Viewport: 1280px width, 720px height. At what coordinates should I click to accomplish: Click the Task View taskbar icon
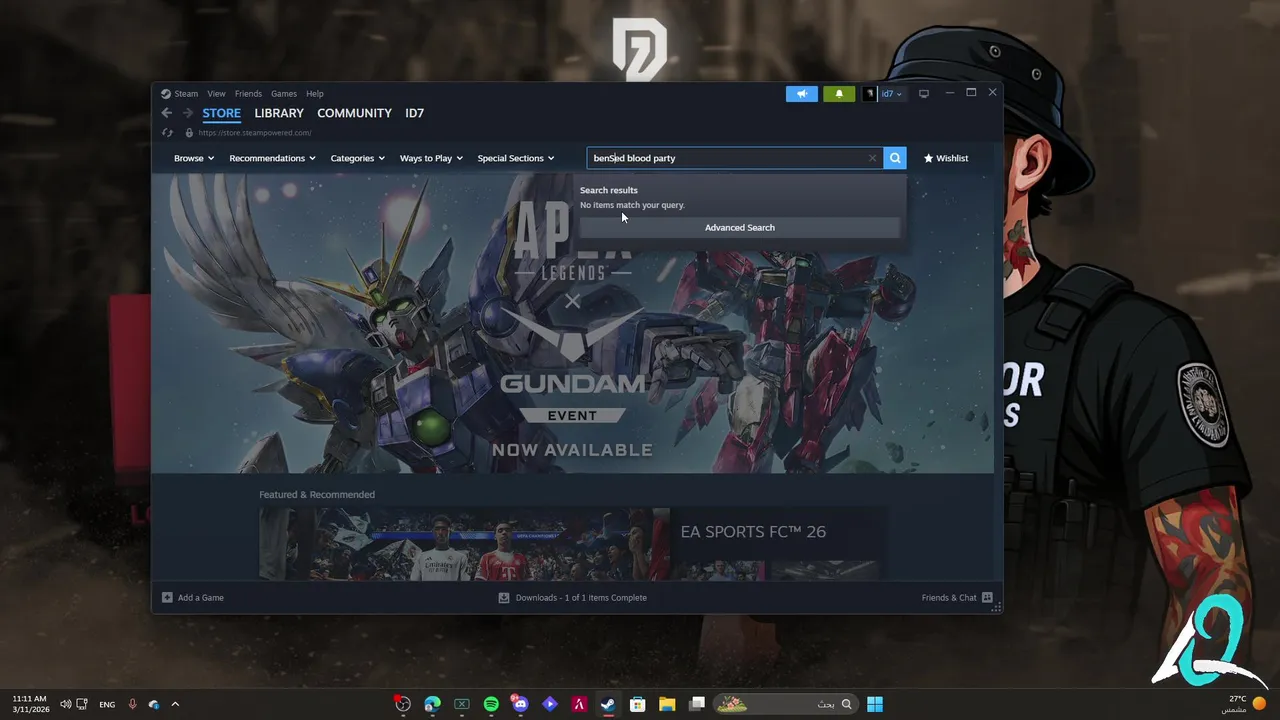point(697,704)
